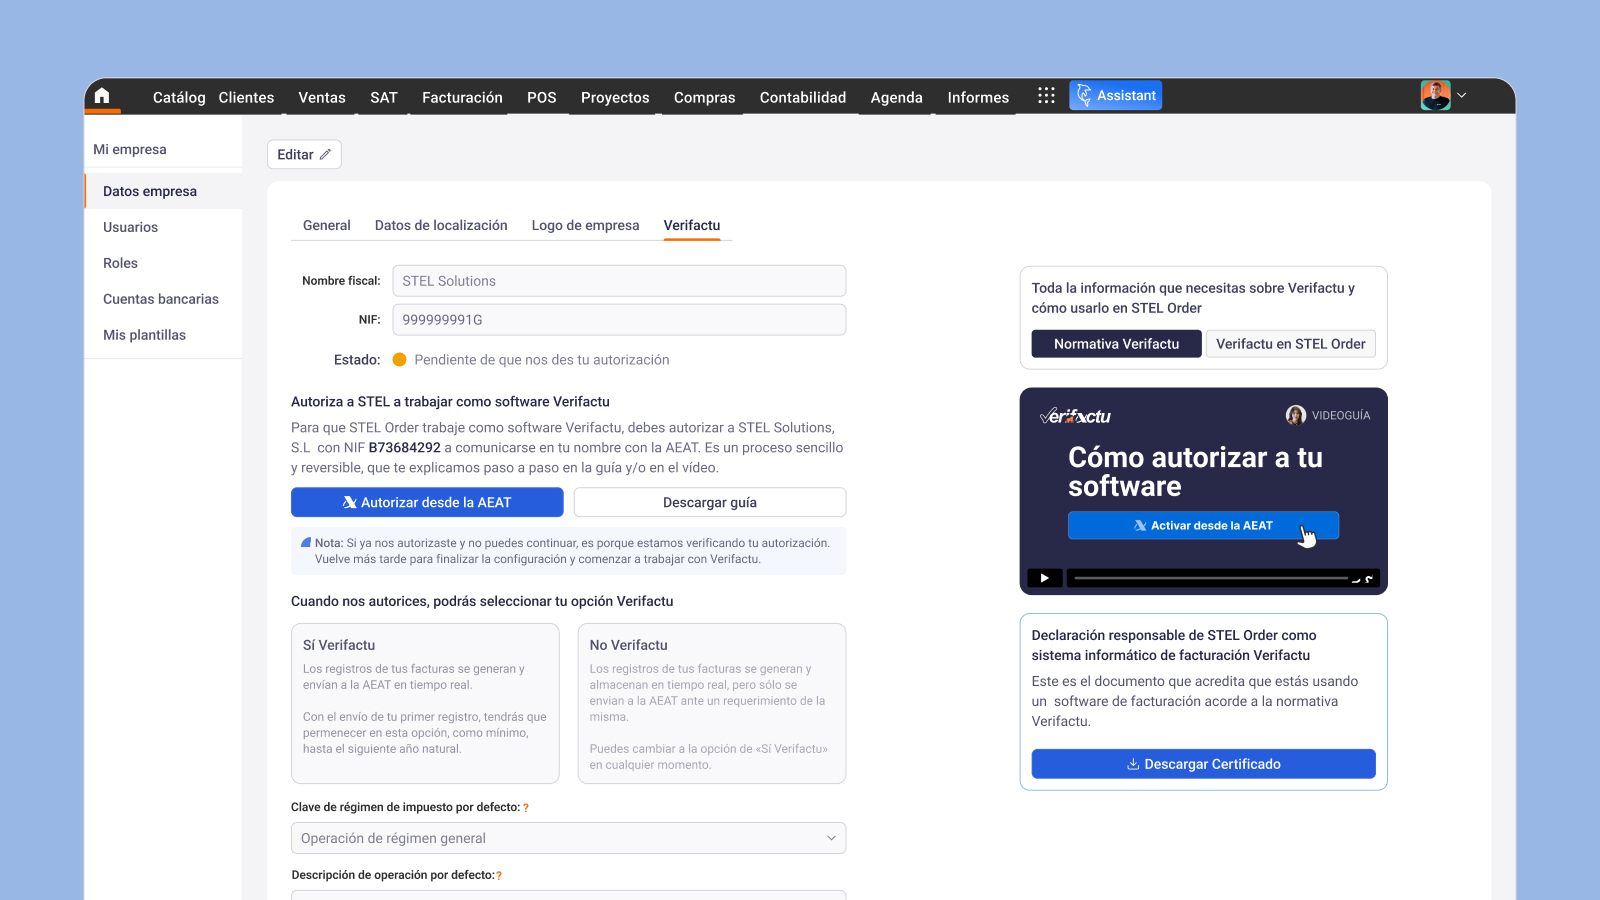The image size is (1600, 900).
Task: Open Normativa Verifactu button
Action: click(1117, 344)
